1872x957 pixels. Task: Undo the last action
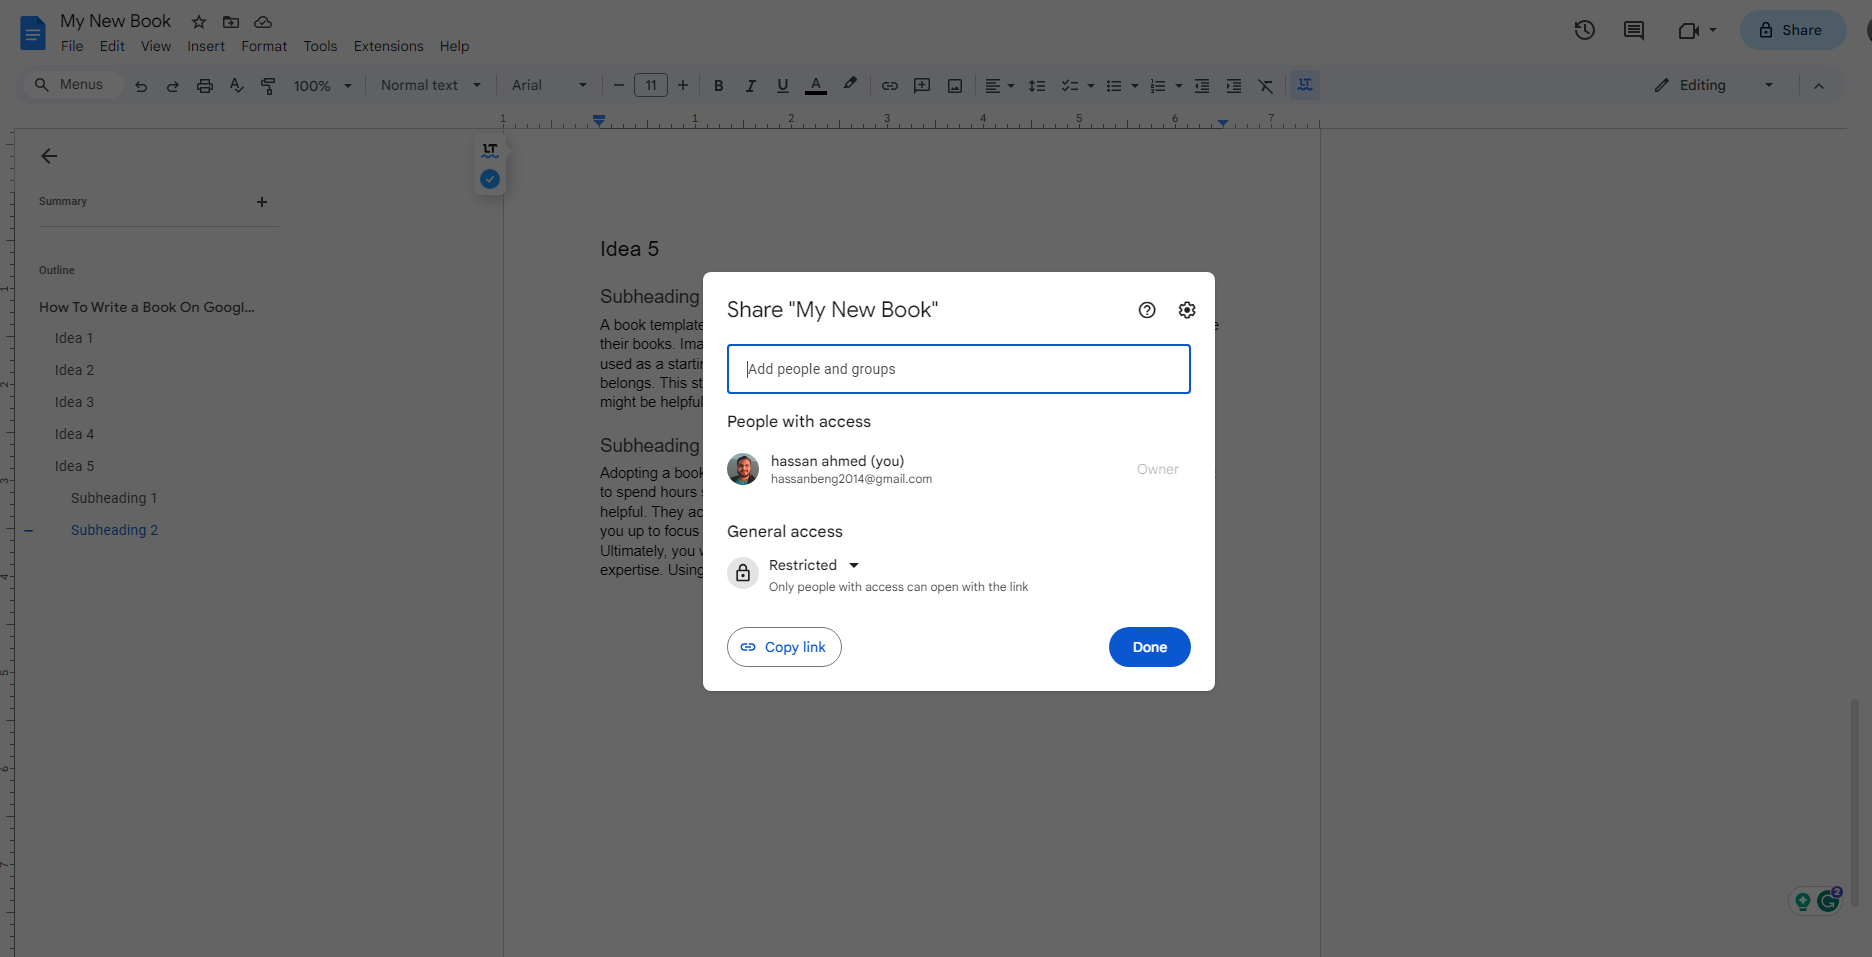pyautogui.click(x=141, y=86)
